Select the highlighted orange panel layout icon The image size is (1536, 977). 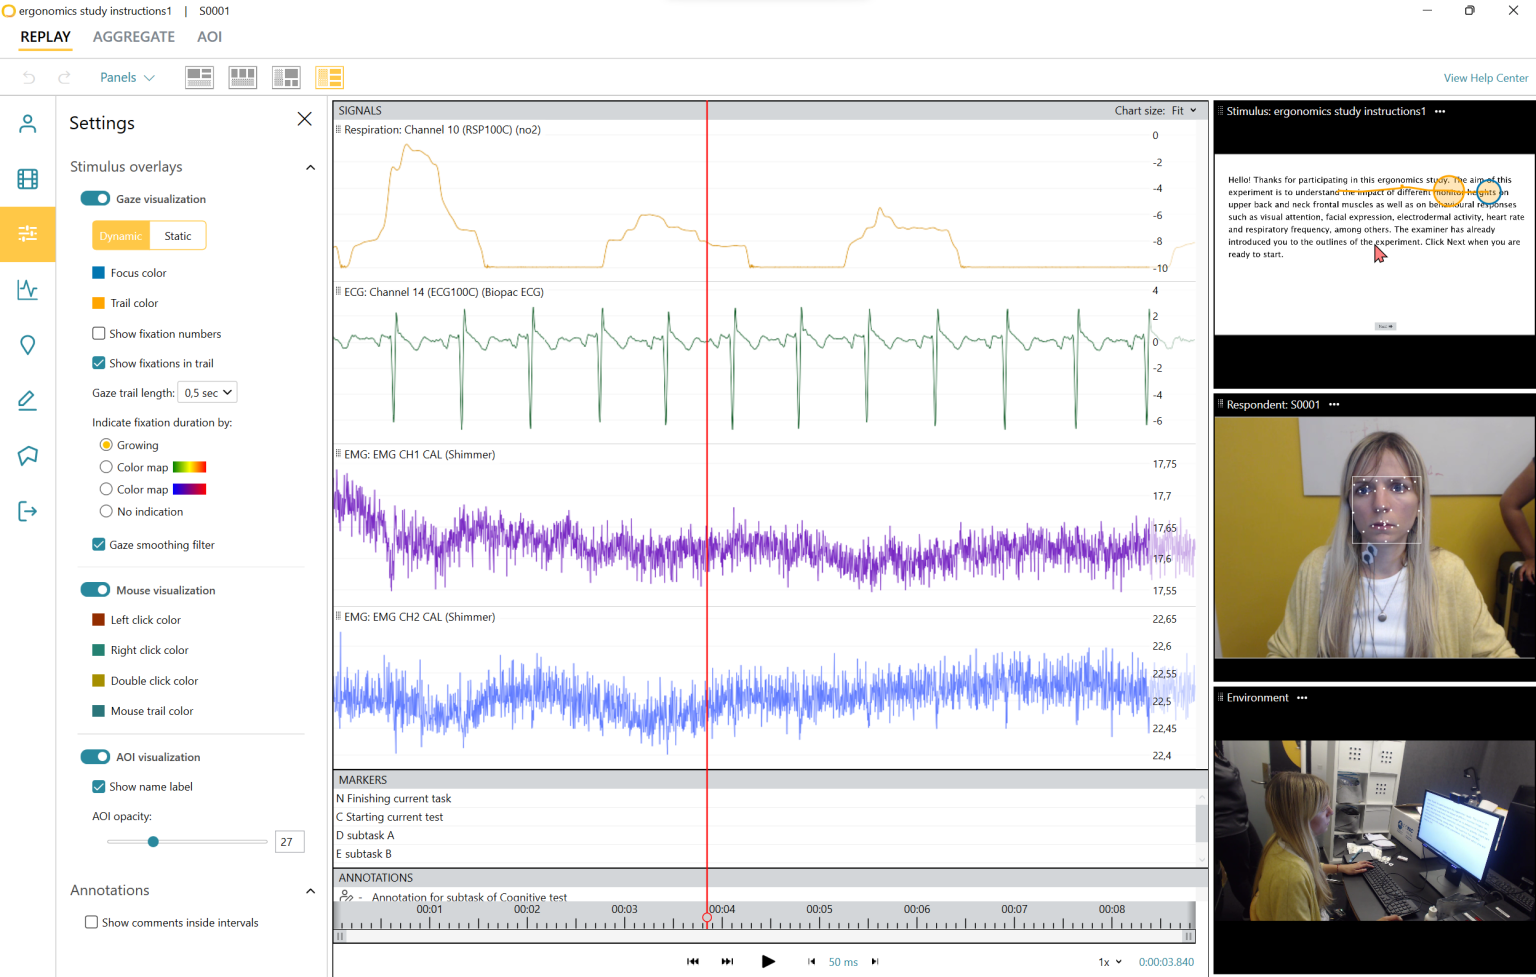click(329, 77)
